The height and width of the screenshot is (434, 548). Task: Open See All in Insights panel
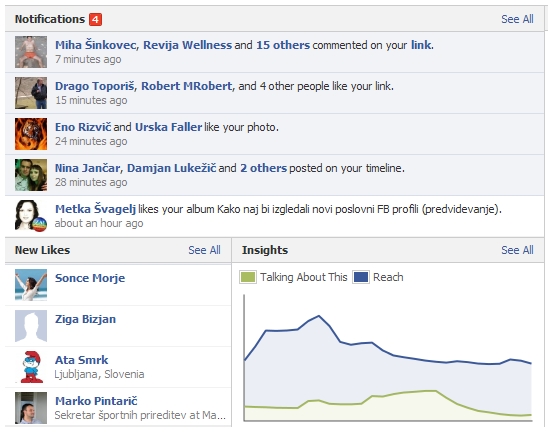point(517,250)
